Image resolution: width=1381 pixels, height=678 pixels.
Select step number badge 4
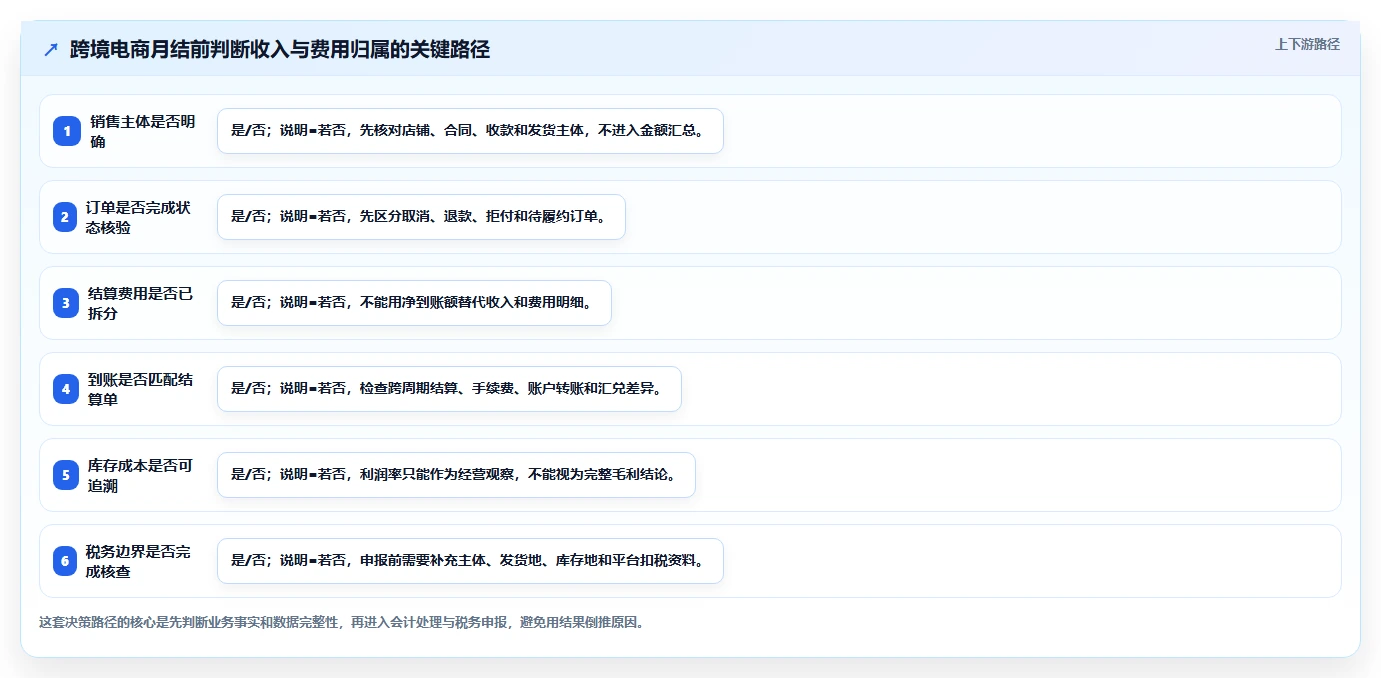[66, 389]
